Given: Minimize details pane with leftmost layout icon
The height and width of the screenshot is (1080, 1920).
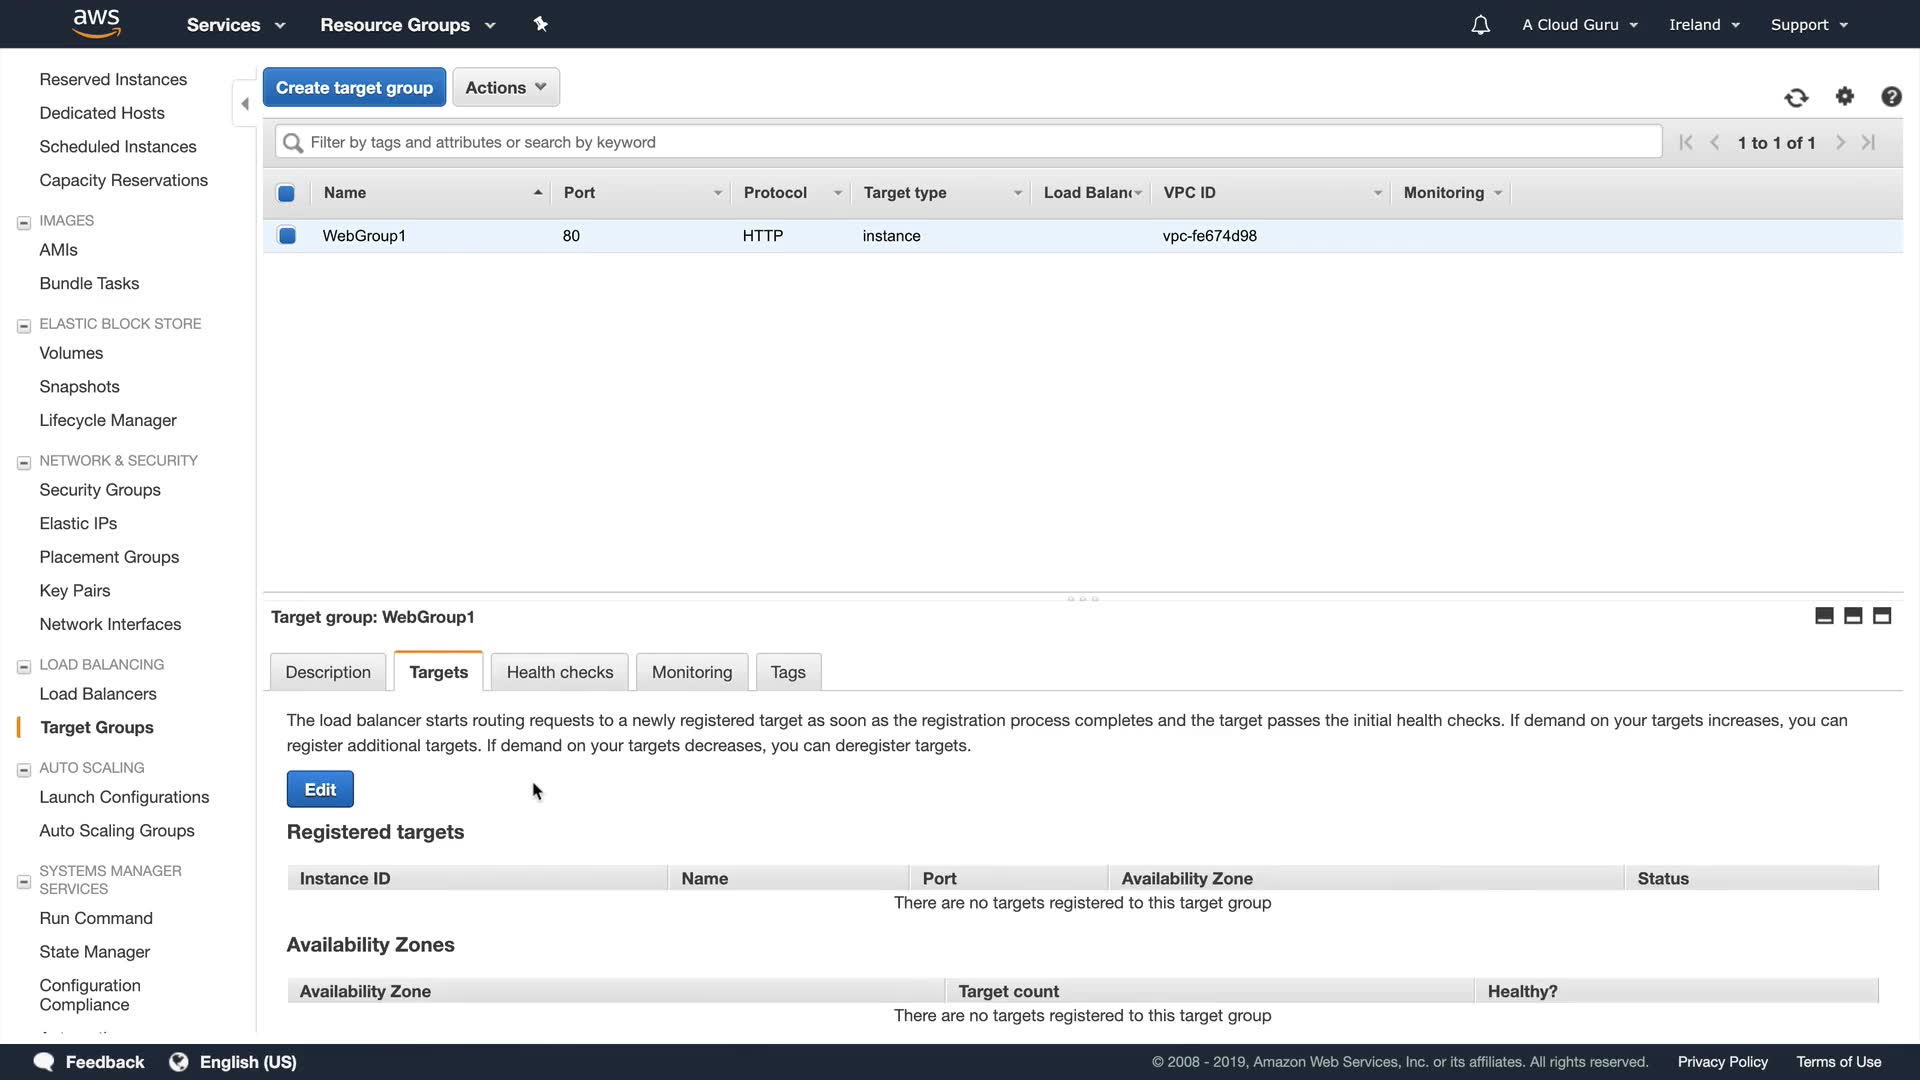Looking at the screenshot, I should coord(1823,616).
